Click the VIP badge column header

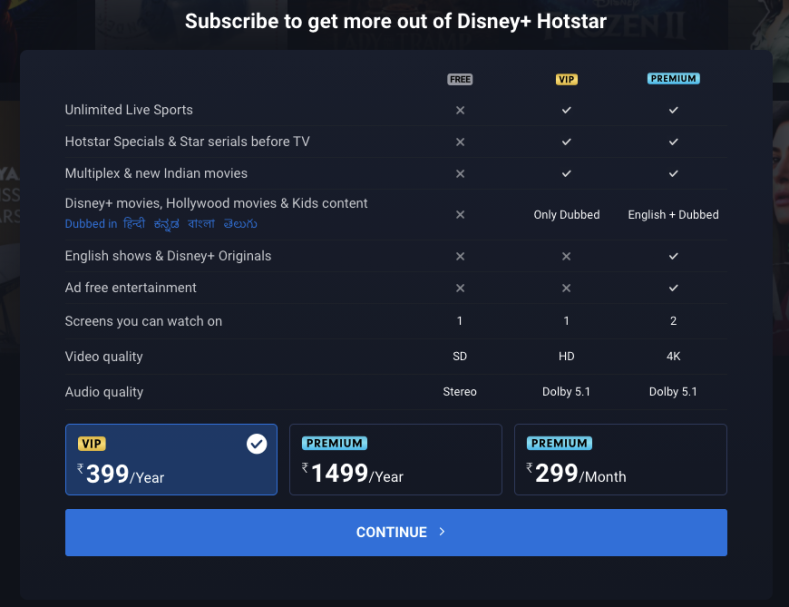[567, 79]
